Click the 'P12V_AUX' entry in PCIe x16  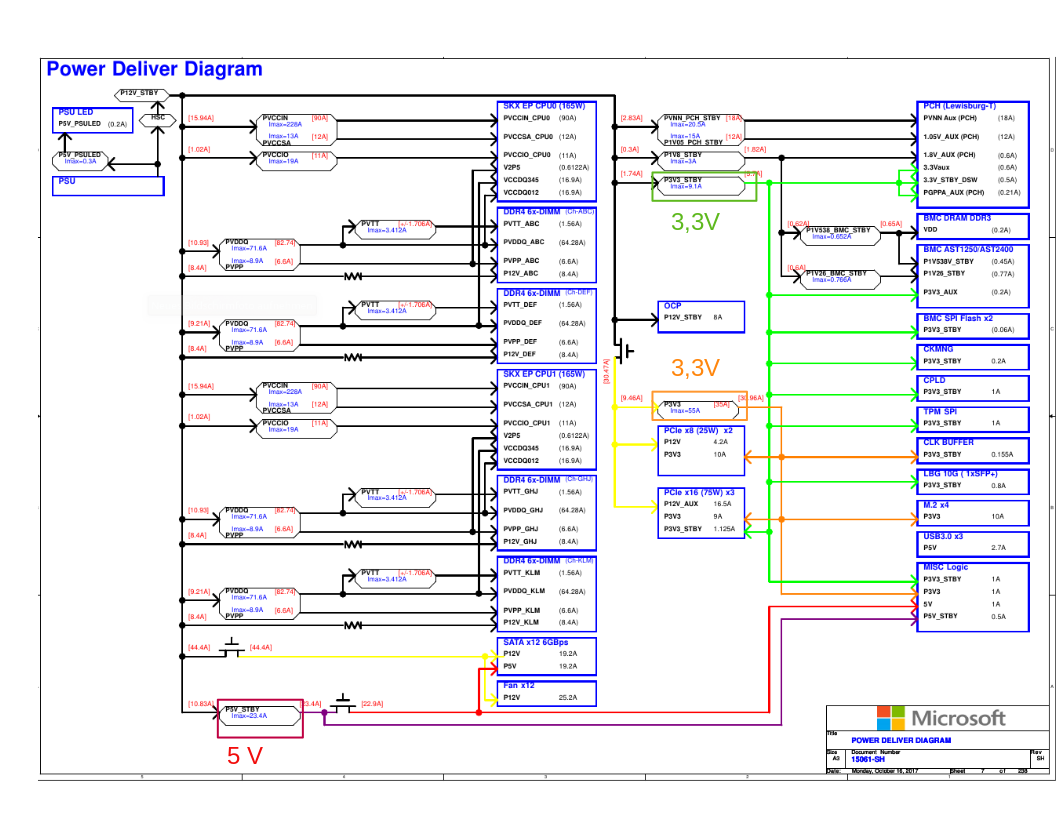click(681, 504)
